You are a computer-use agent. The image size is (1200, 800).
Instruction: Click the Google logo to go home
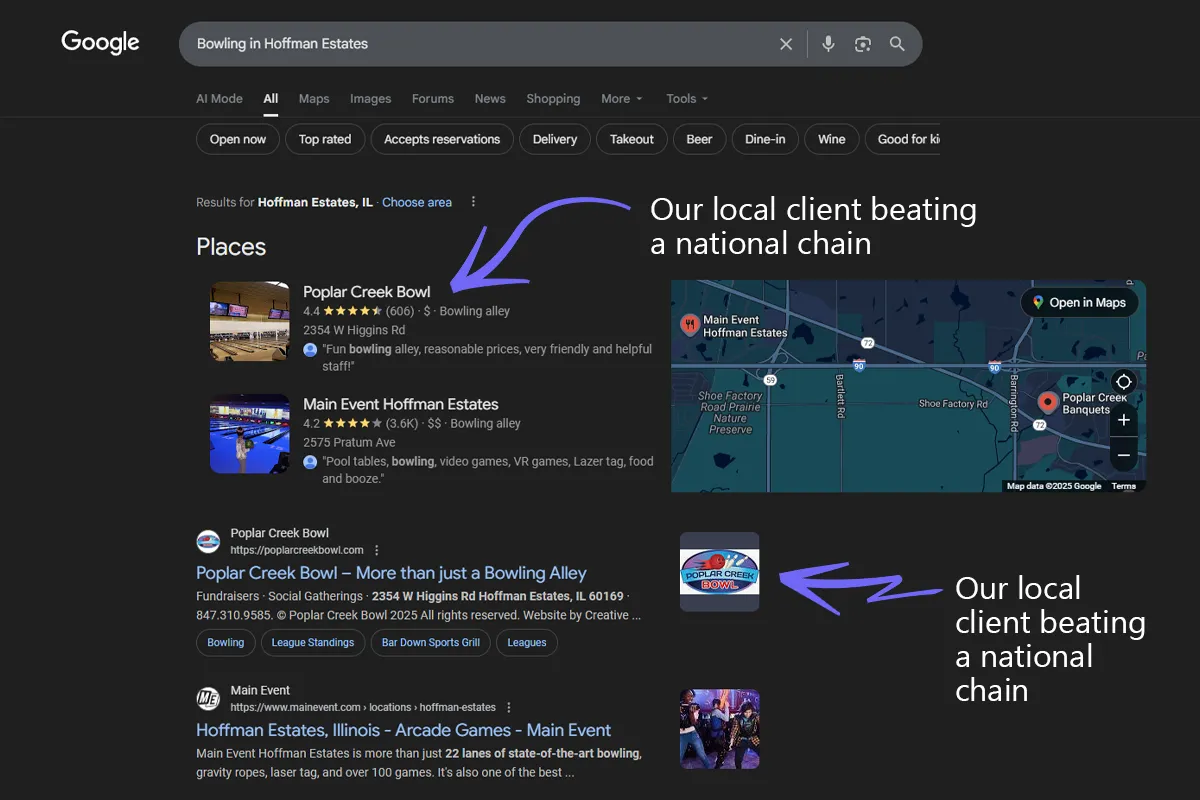[100, 42]
